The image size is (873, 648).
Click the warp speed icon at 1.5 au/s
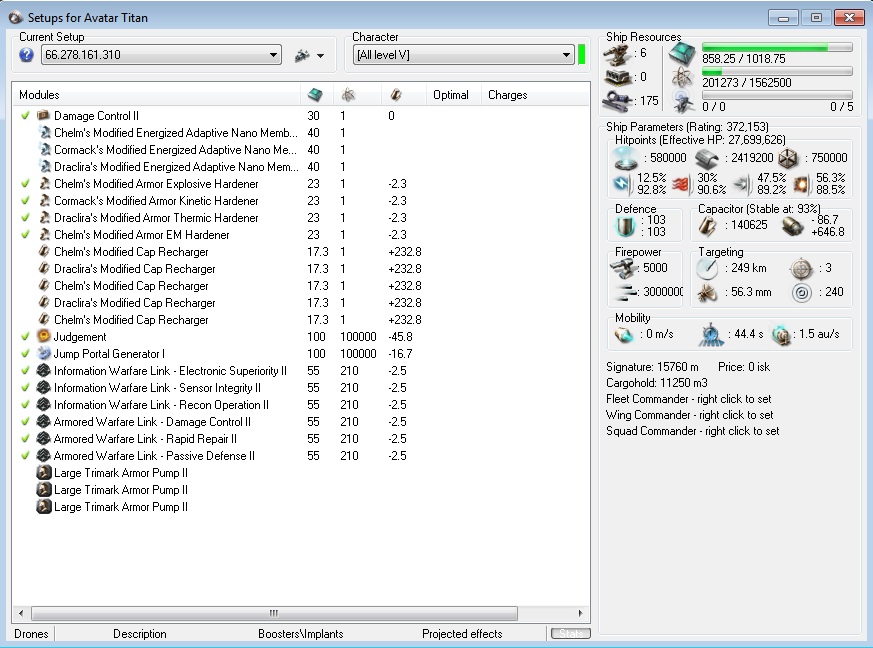[781, 335]
